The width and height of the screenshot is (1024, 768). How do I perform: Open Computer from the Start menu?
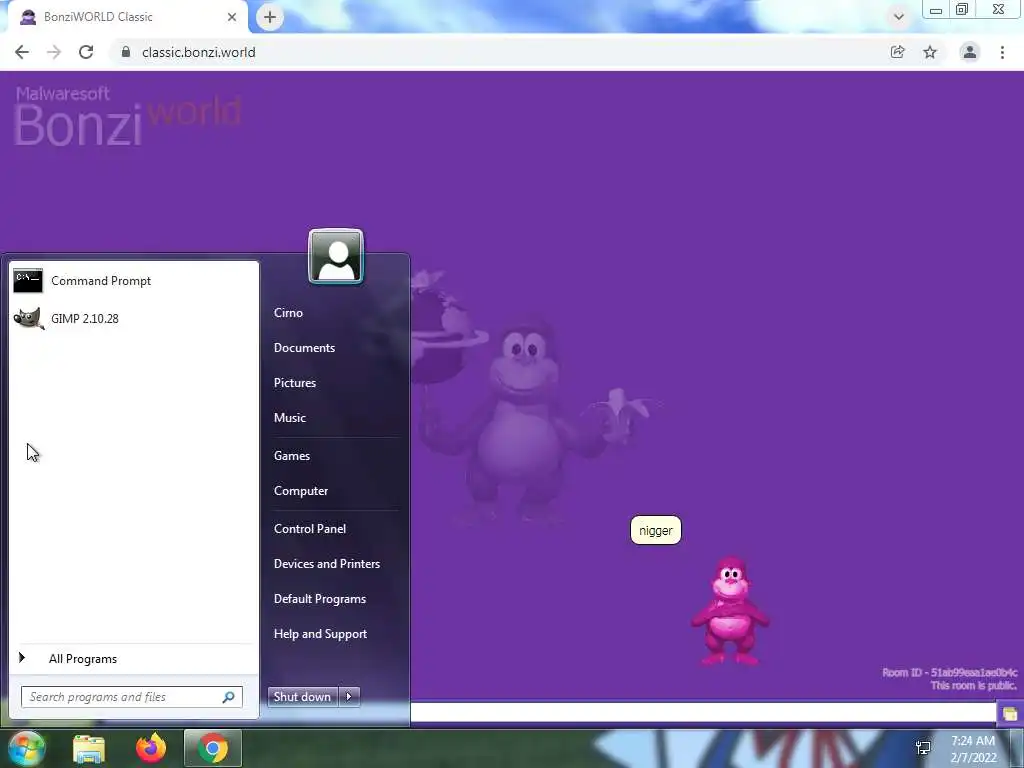[300, 491]
